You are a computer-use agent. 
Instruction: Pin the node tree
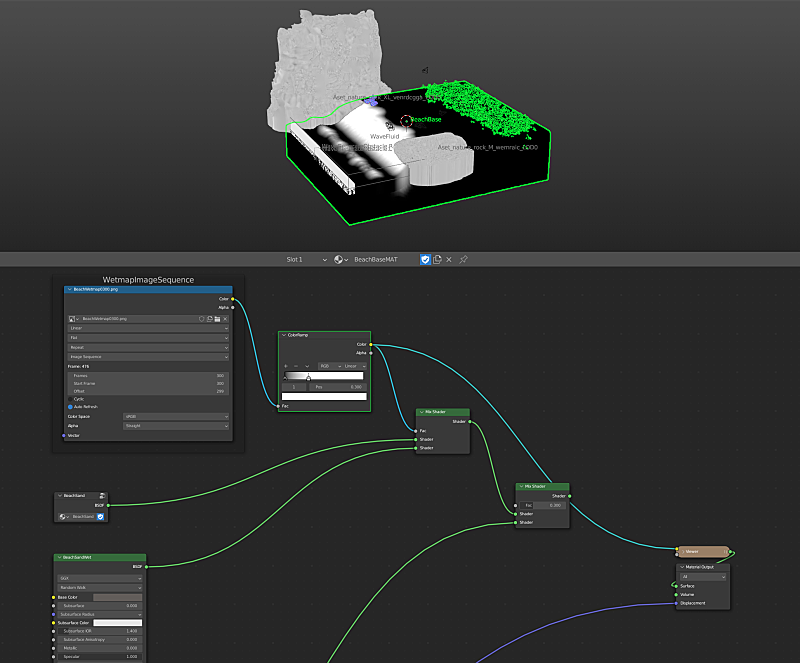463,260
